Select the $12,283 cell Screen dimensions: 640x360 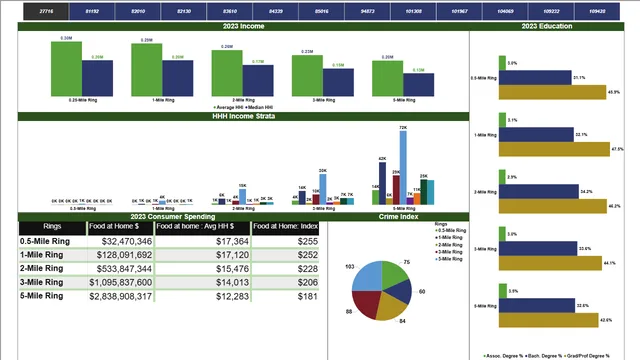click(x=202, y=296)
